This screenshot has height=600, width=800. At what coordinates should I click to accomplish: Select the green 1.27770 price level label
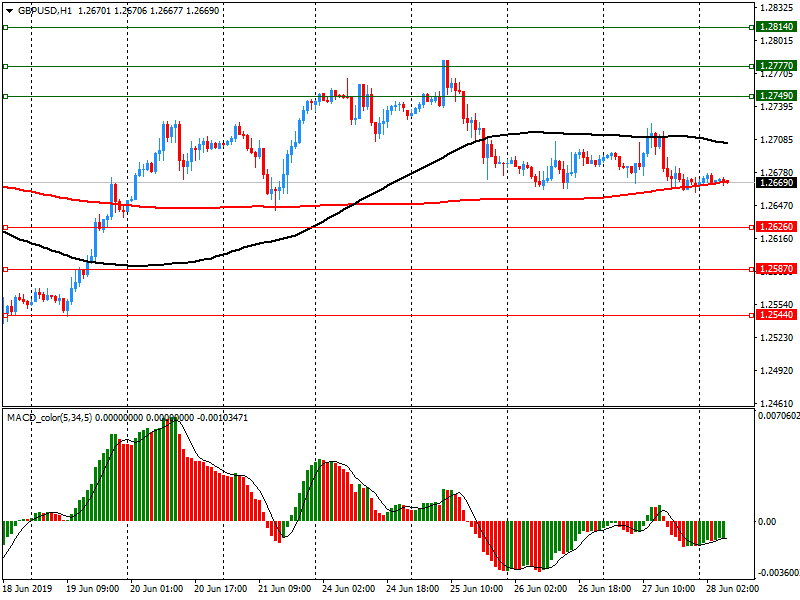pyautogui.click(x=776, y=66)
